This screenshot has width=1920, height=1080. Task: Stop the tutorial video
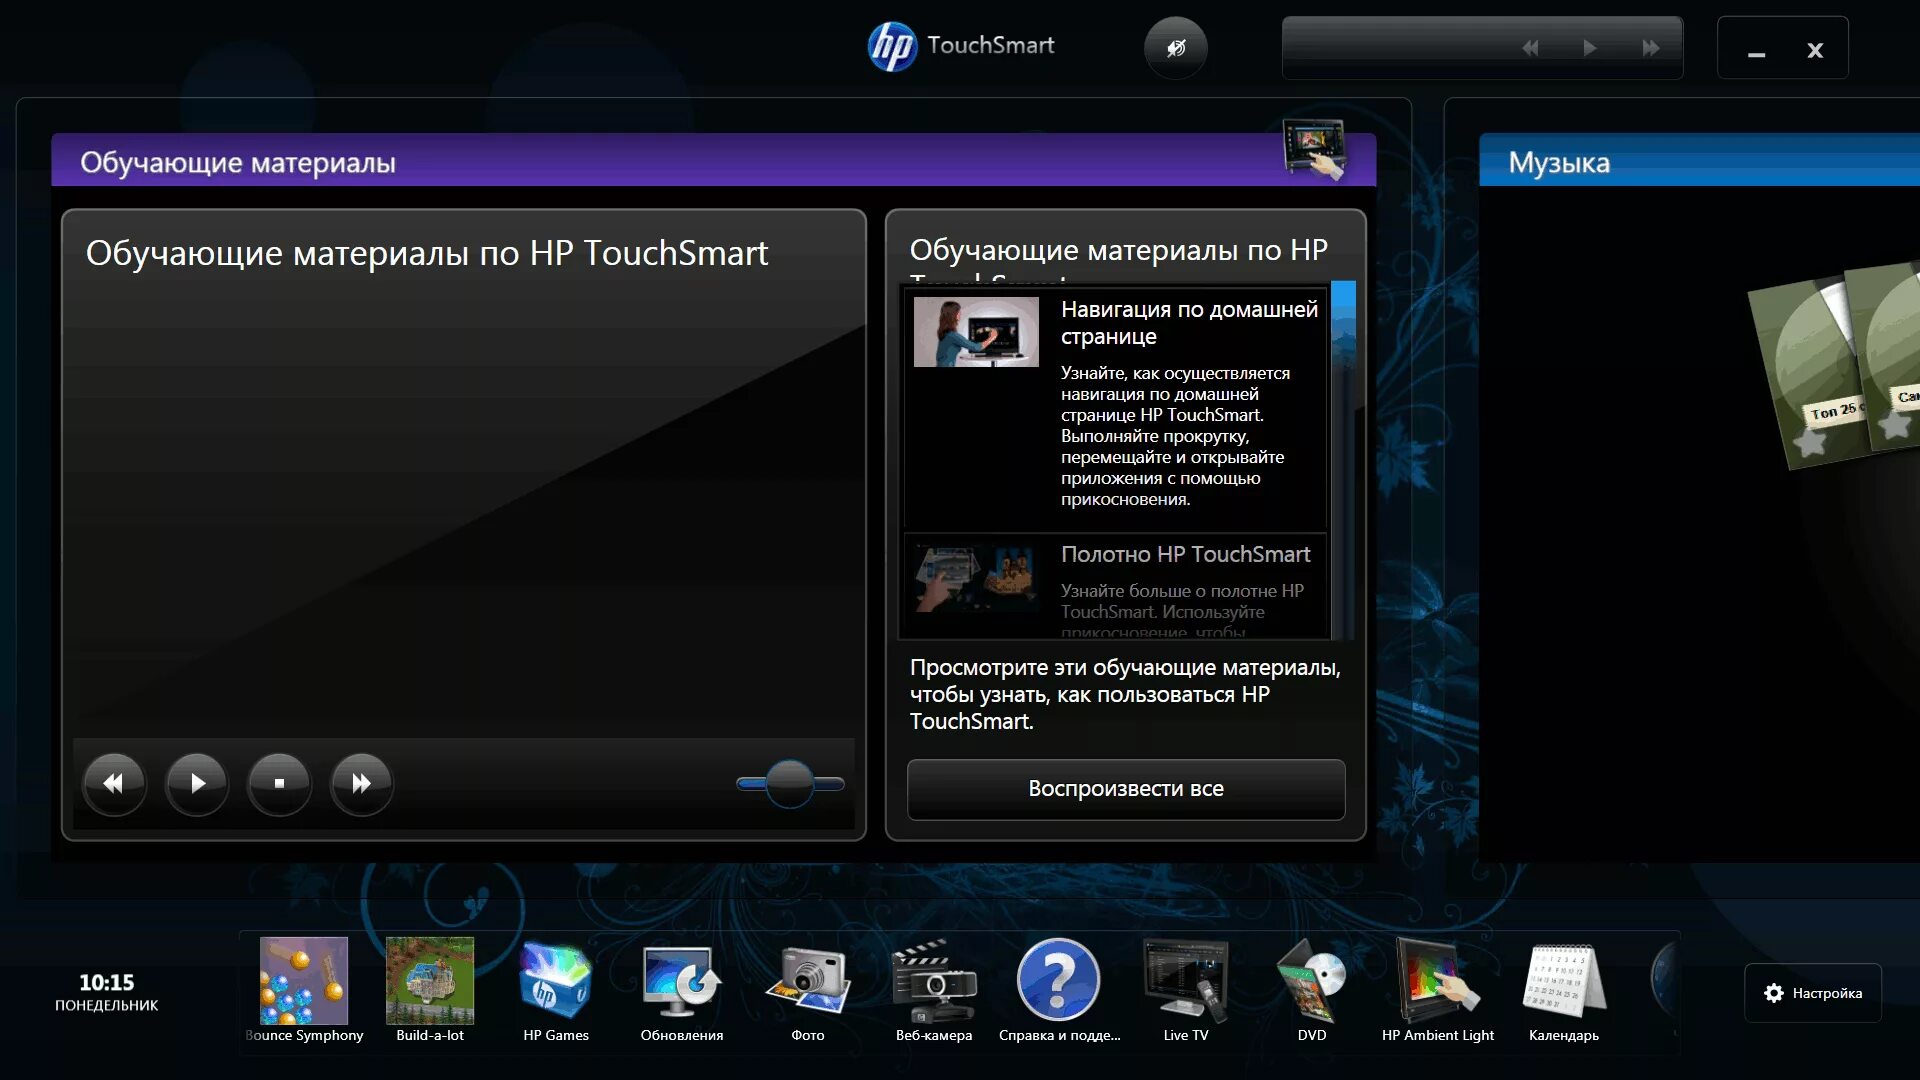tap(279, 784)
